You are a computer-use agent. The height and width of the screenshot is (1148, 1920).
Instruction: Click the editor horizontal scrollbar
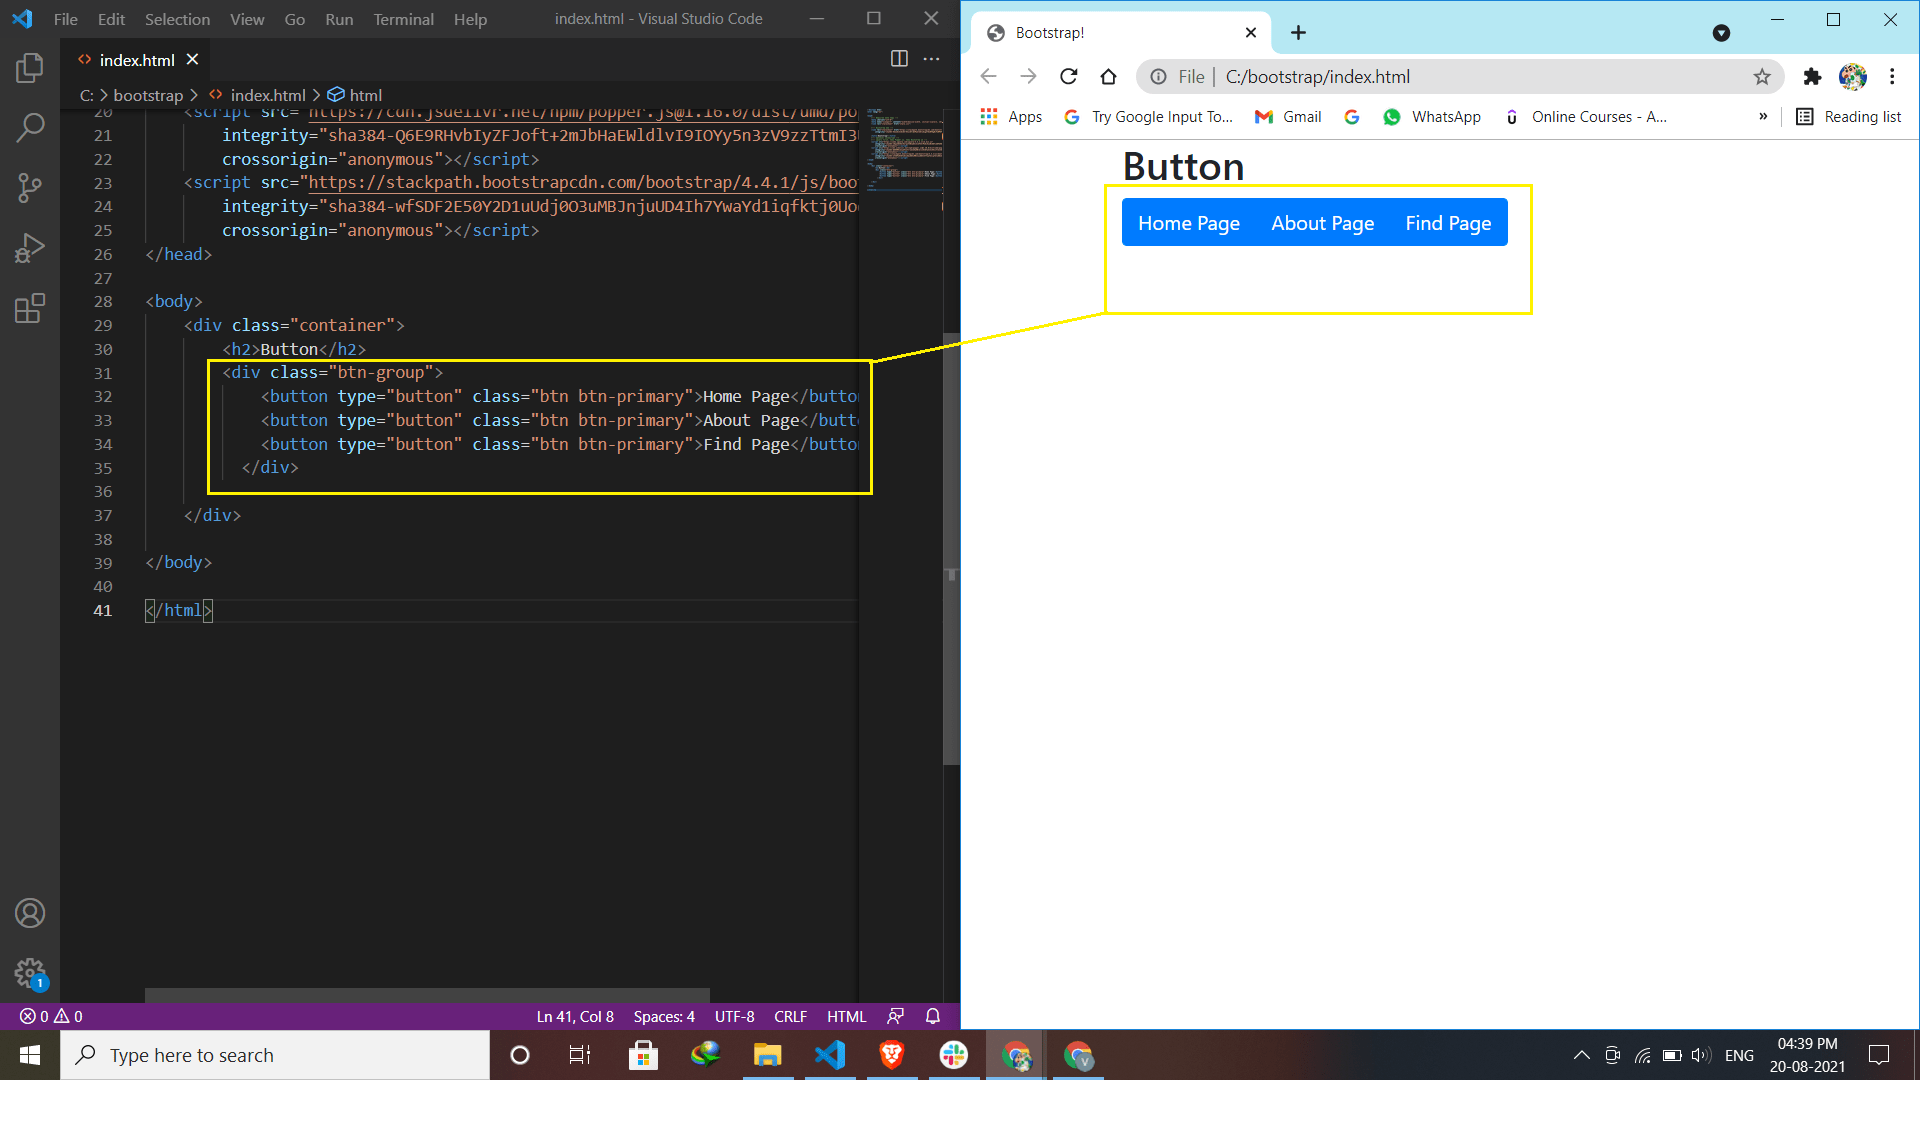pos(427,995)
